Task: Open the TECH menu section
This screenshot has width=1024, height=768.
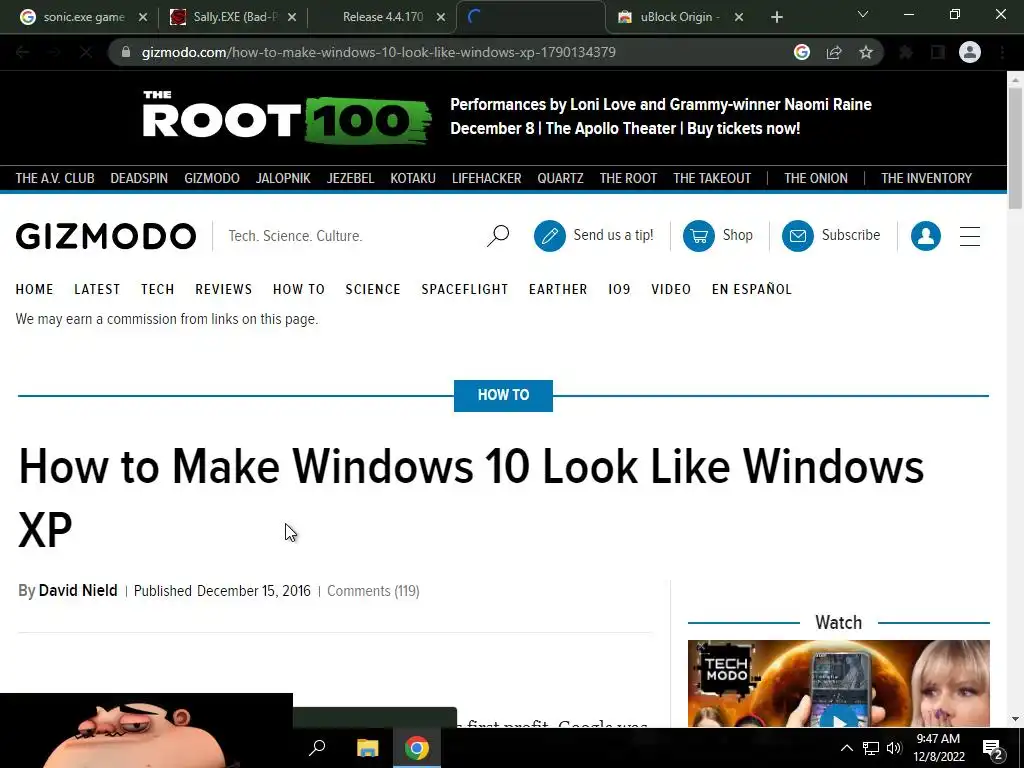Action: (x=157, y=289)
